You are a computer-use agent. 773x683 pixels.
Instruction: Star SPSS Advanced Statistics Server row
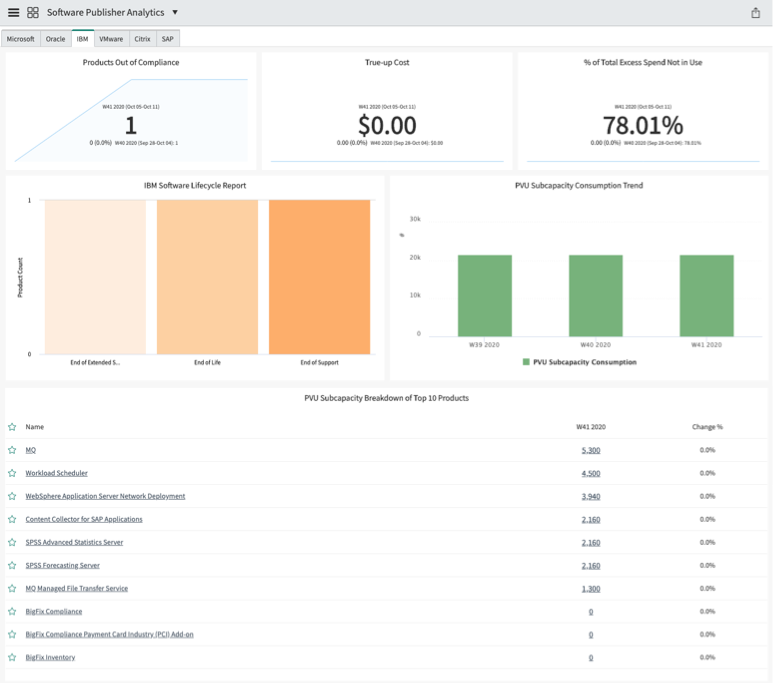point(12,542)
